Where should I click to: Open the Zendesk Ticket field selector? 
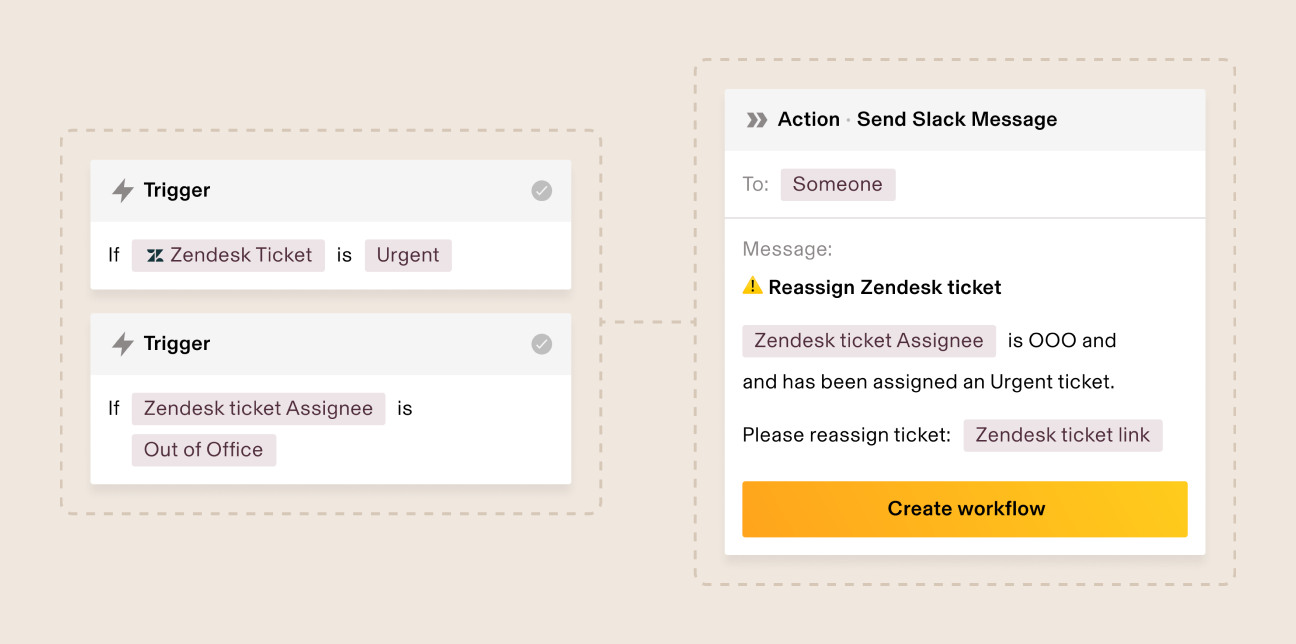229,255
